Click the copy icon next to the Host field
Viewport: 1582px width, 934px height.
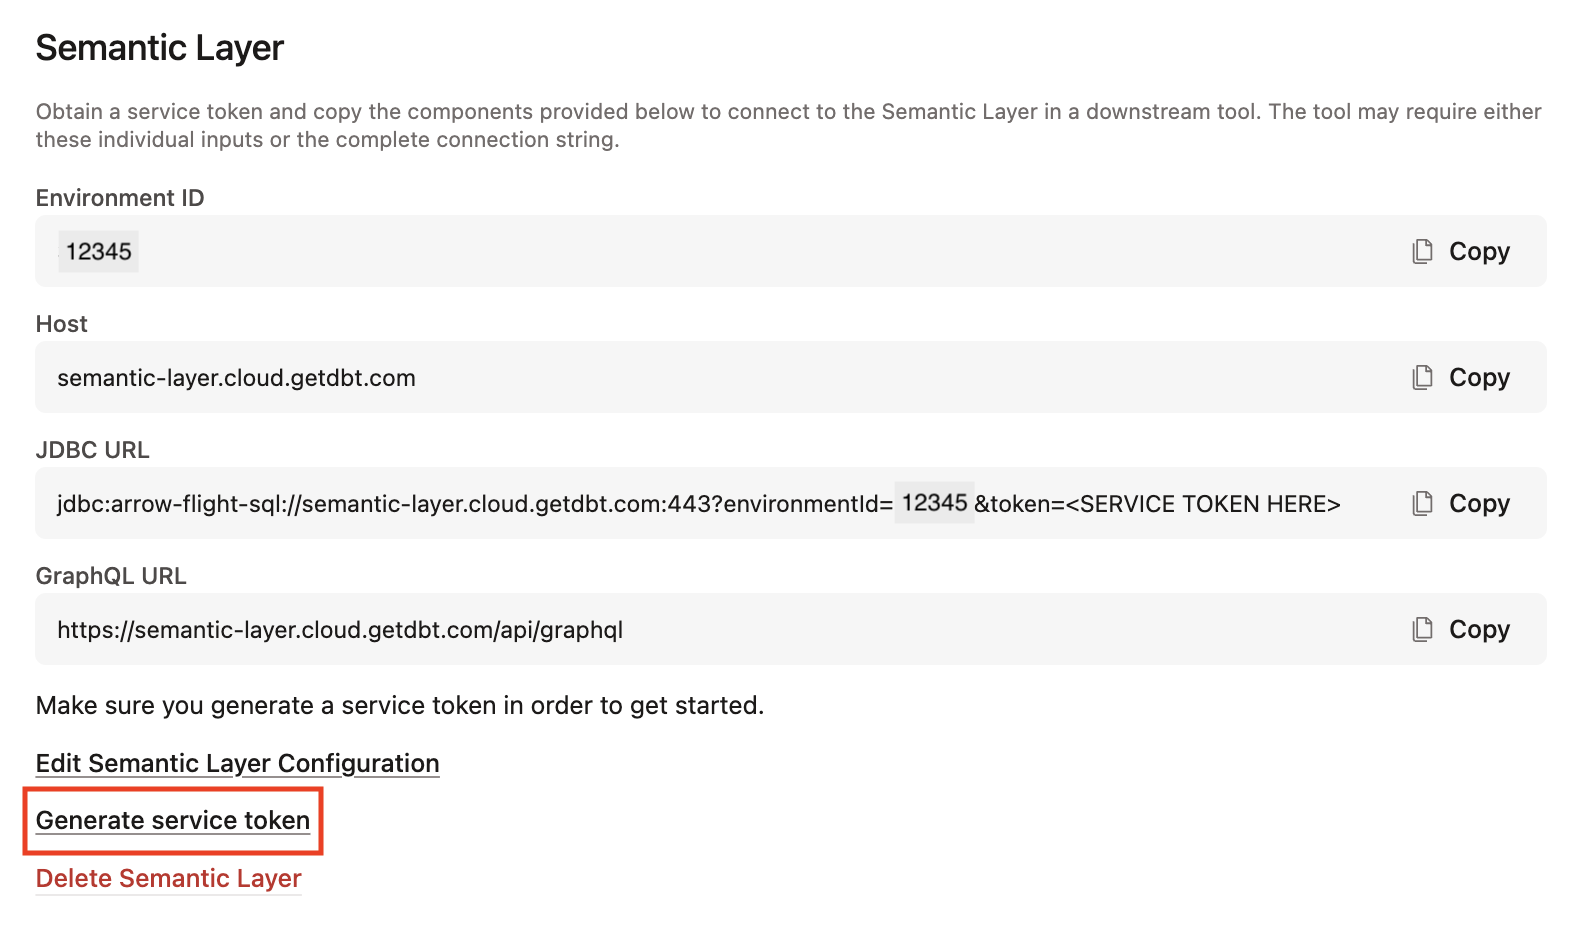1423,377
